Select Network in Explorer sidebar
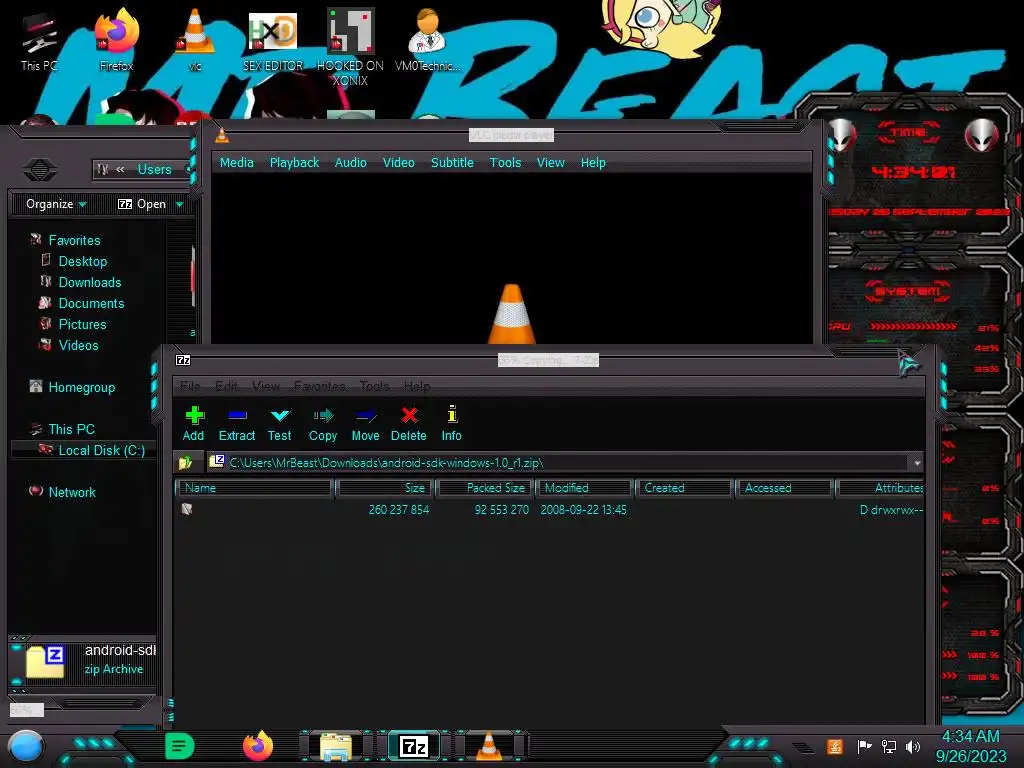The width and height of the screenshot is (1024, 768). (x=72, y=492)
